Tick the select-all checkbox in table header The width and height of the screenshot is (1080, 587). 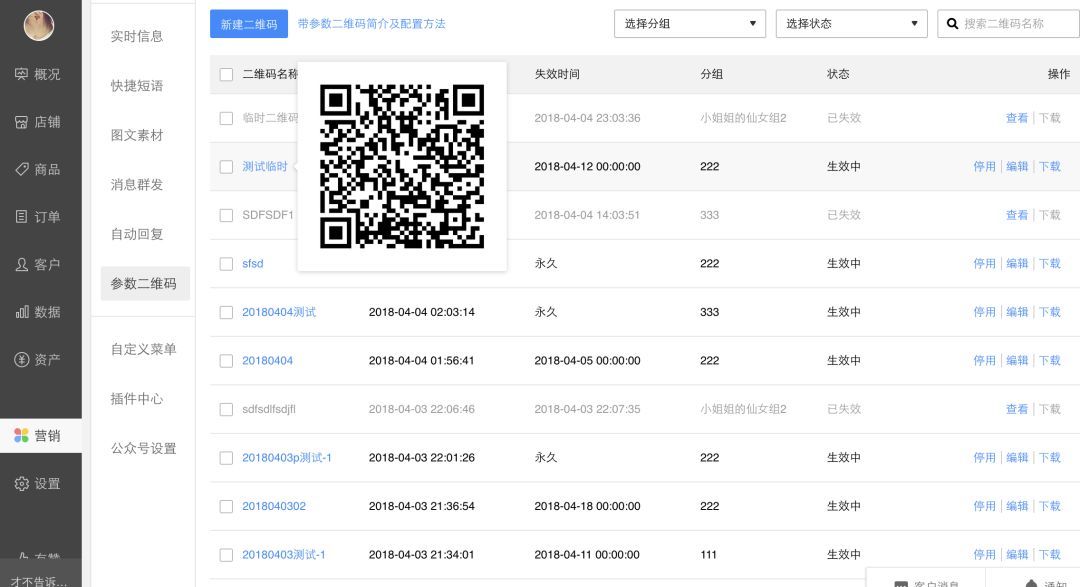(226, 74)
